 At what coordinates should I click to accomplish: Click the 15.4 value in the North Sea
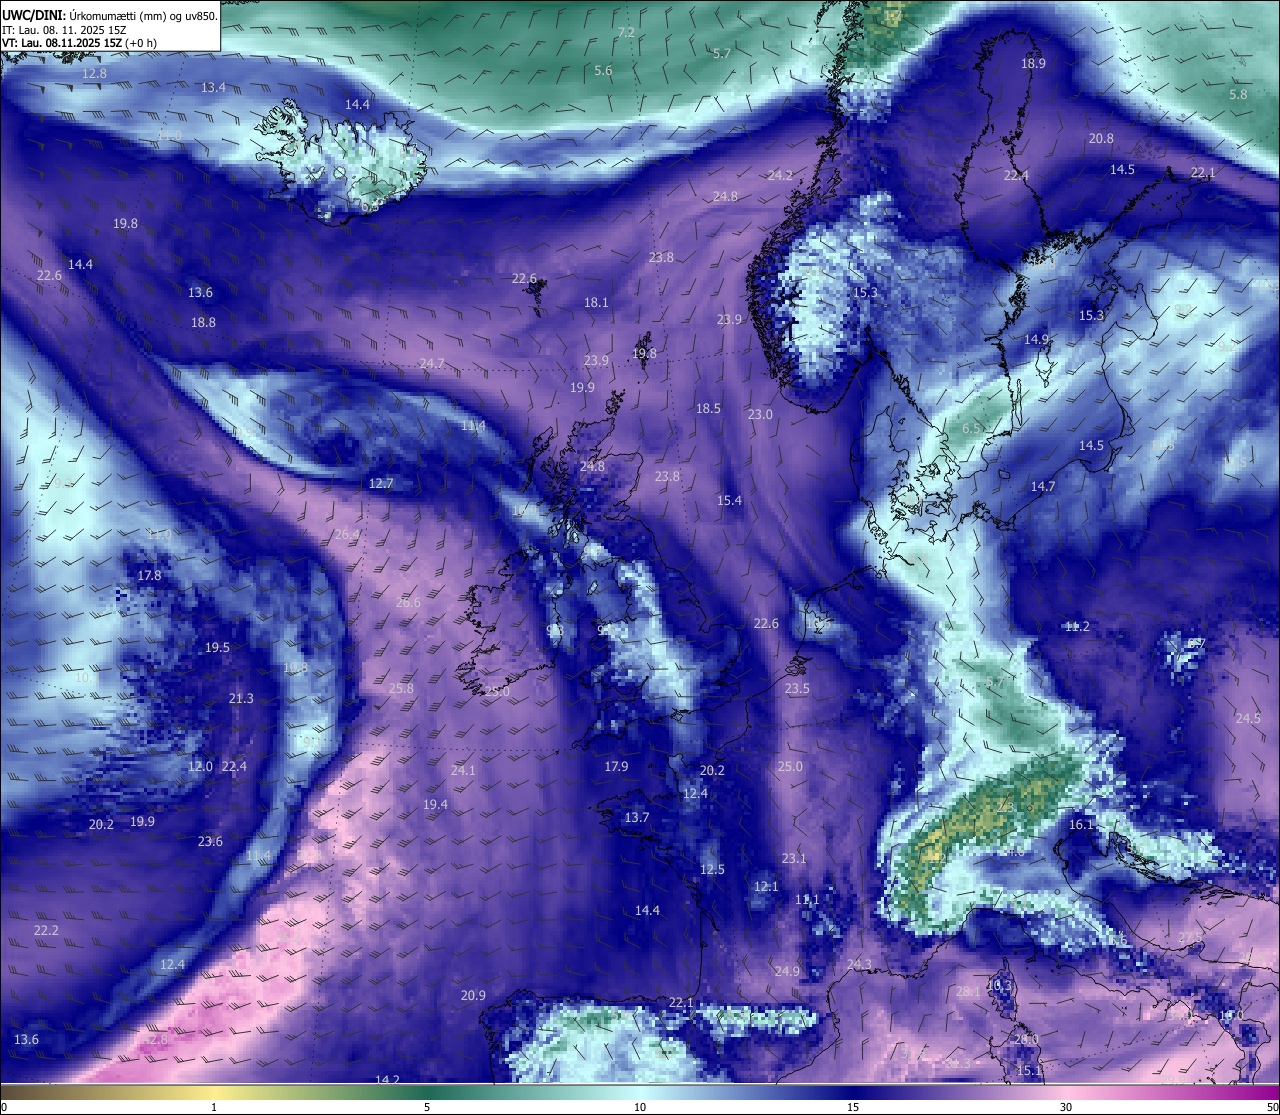[729, 501]
